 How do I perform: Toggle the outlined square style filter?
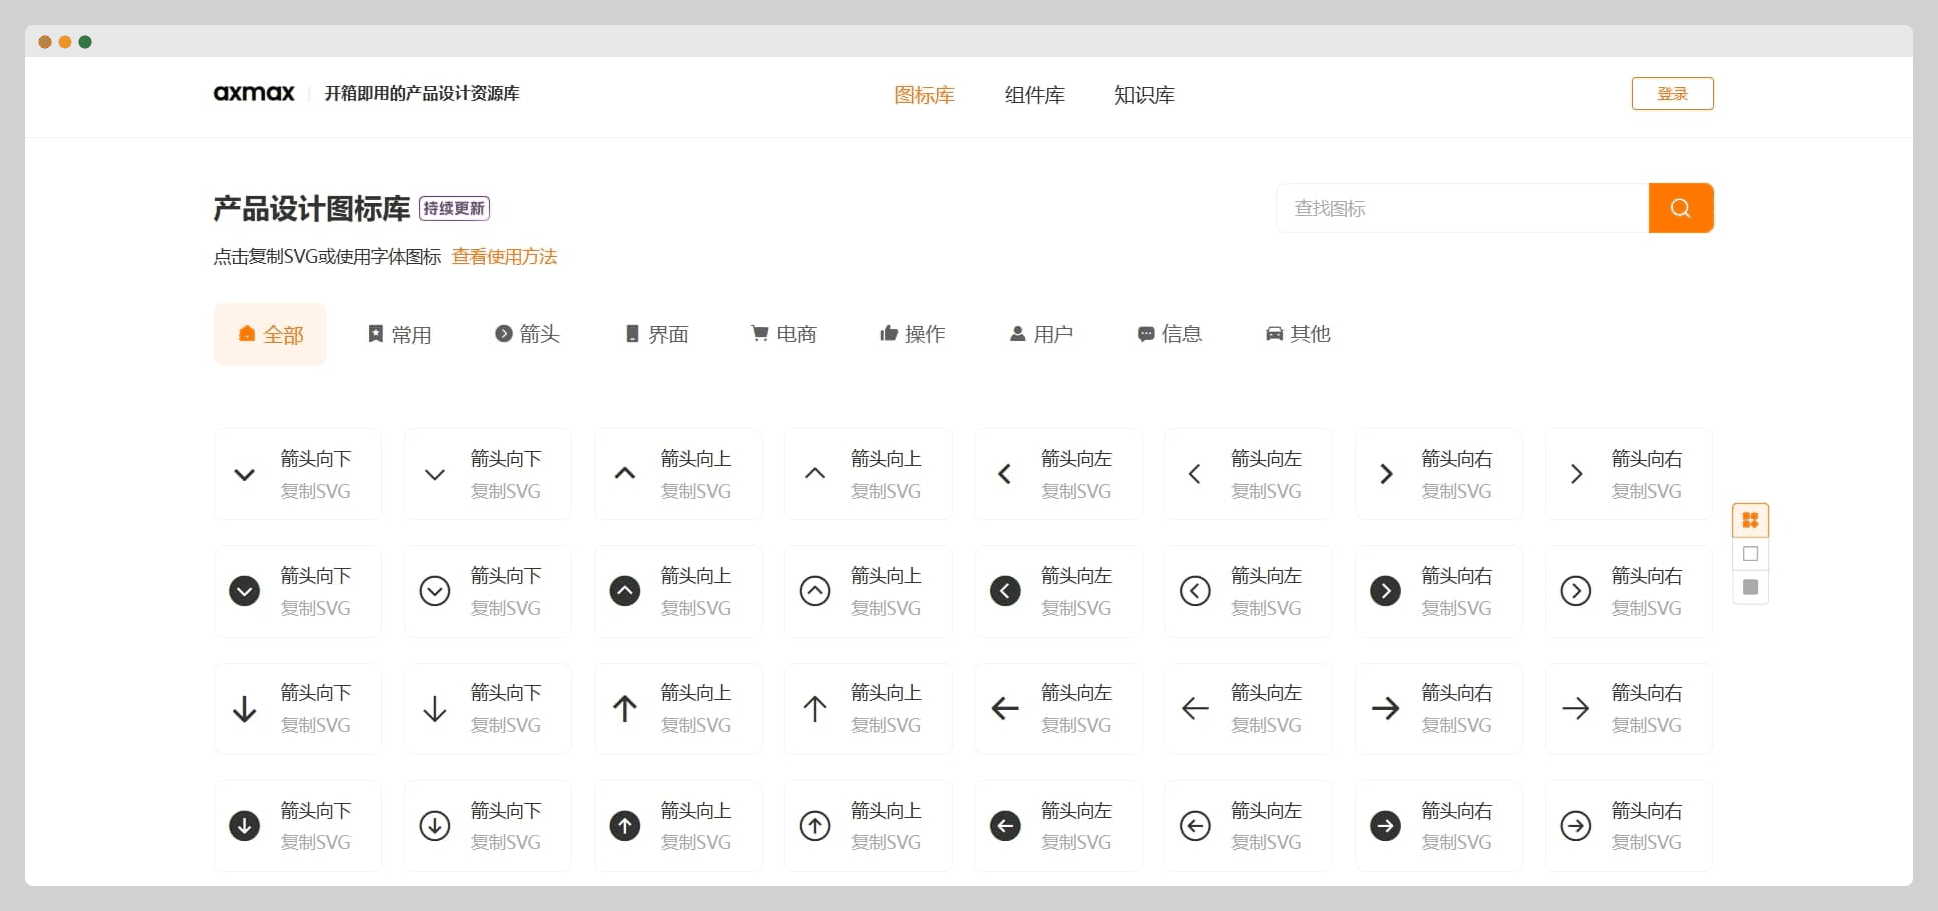pyautogui.click(x=1750, y=554)
